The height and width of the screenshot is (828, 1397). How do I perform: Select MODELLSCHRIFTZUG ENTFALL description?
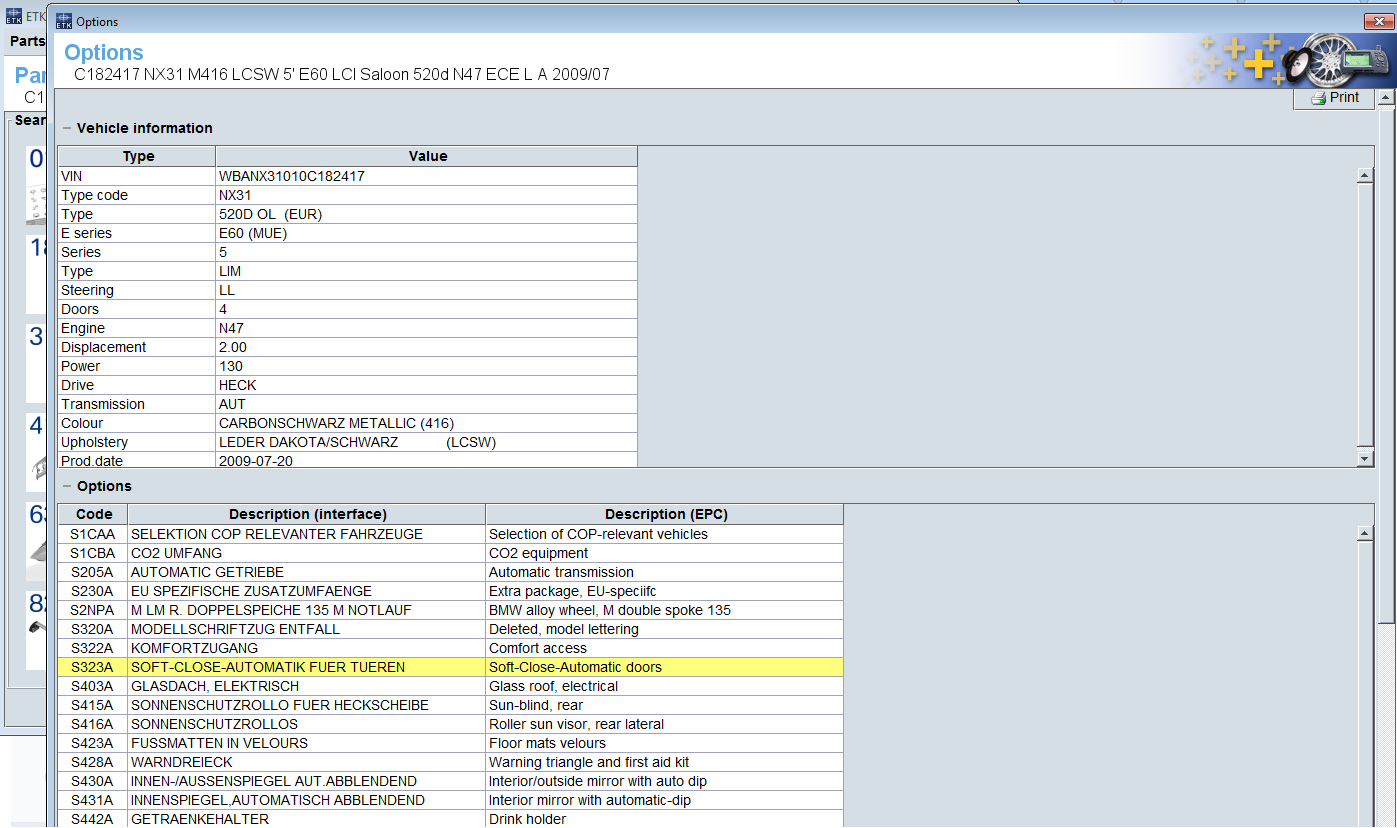click(235, 629)
